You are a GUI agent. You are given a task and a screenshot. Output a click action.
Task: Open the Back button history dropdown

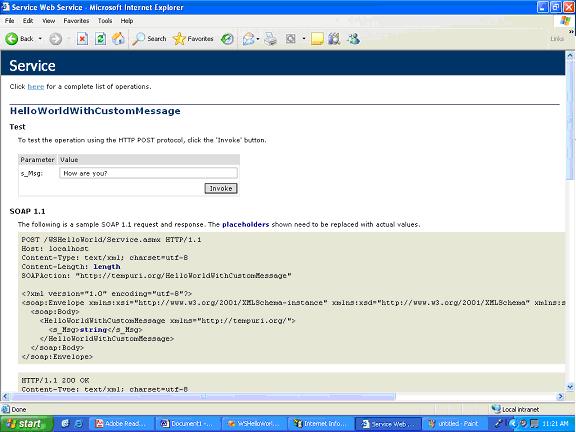[40, 39]
